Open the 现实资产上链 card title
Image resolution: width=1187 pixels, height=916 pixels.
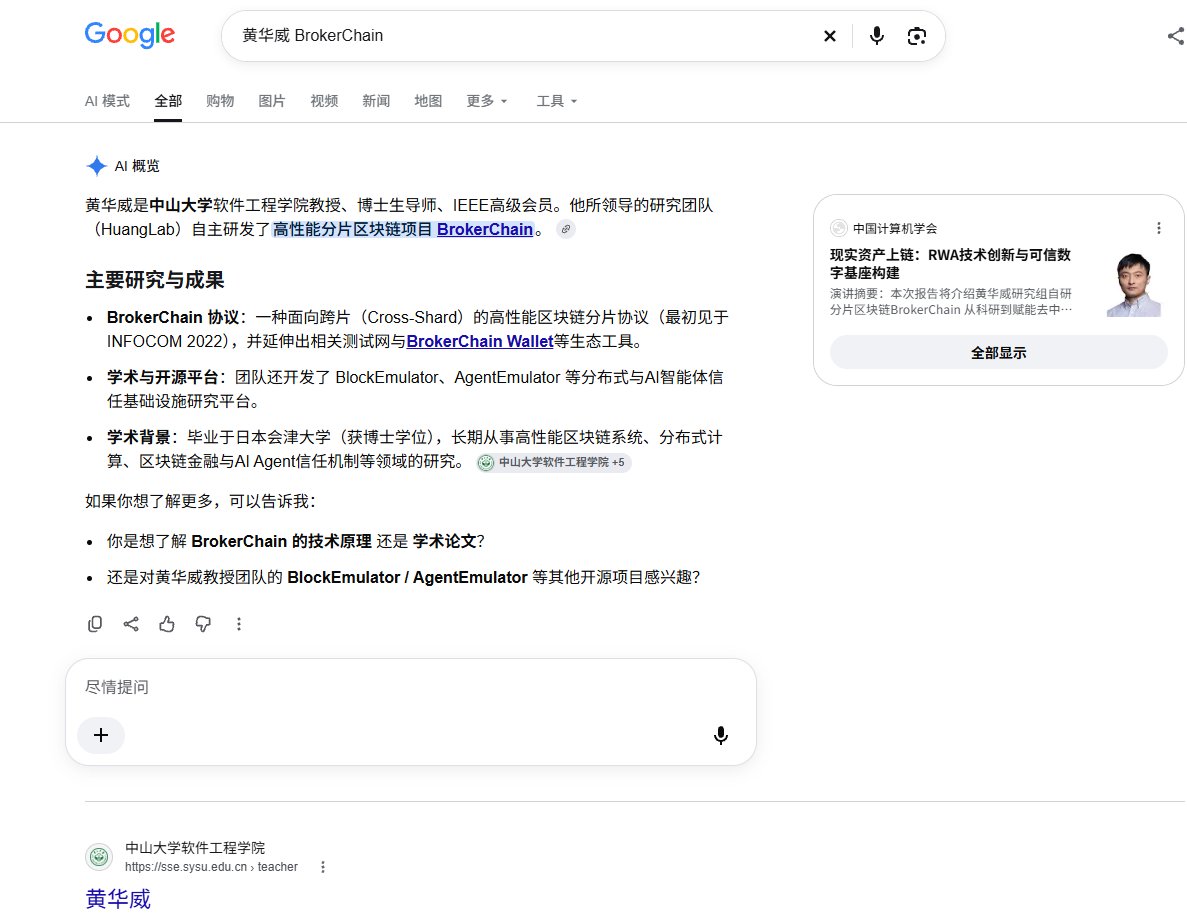point(950,263)
